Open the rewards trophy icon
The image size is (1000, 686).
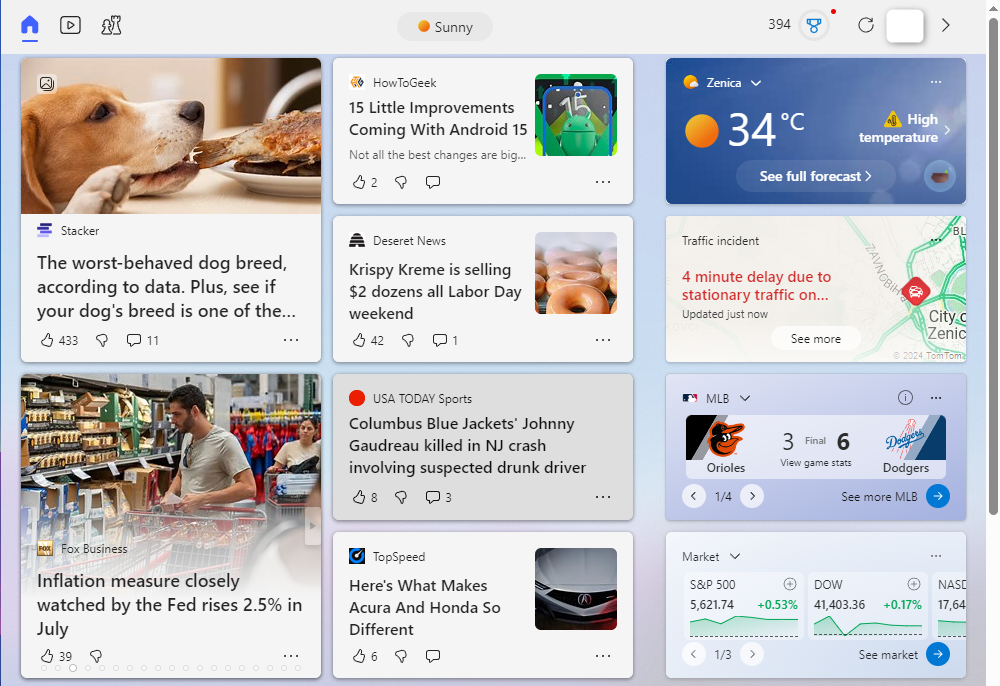813,26
